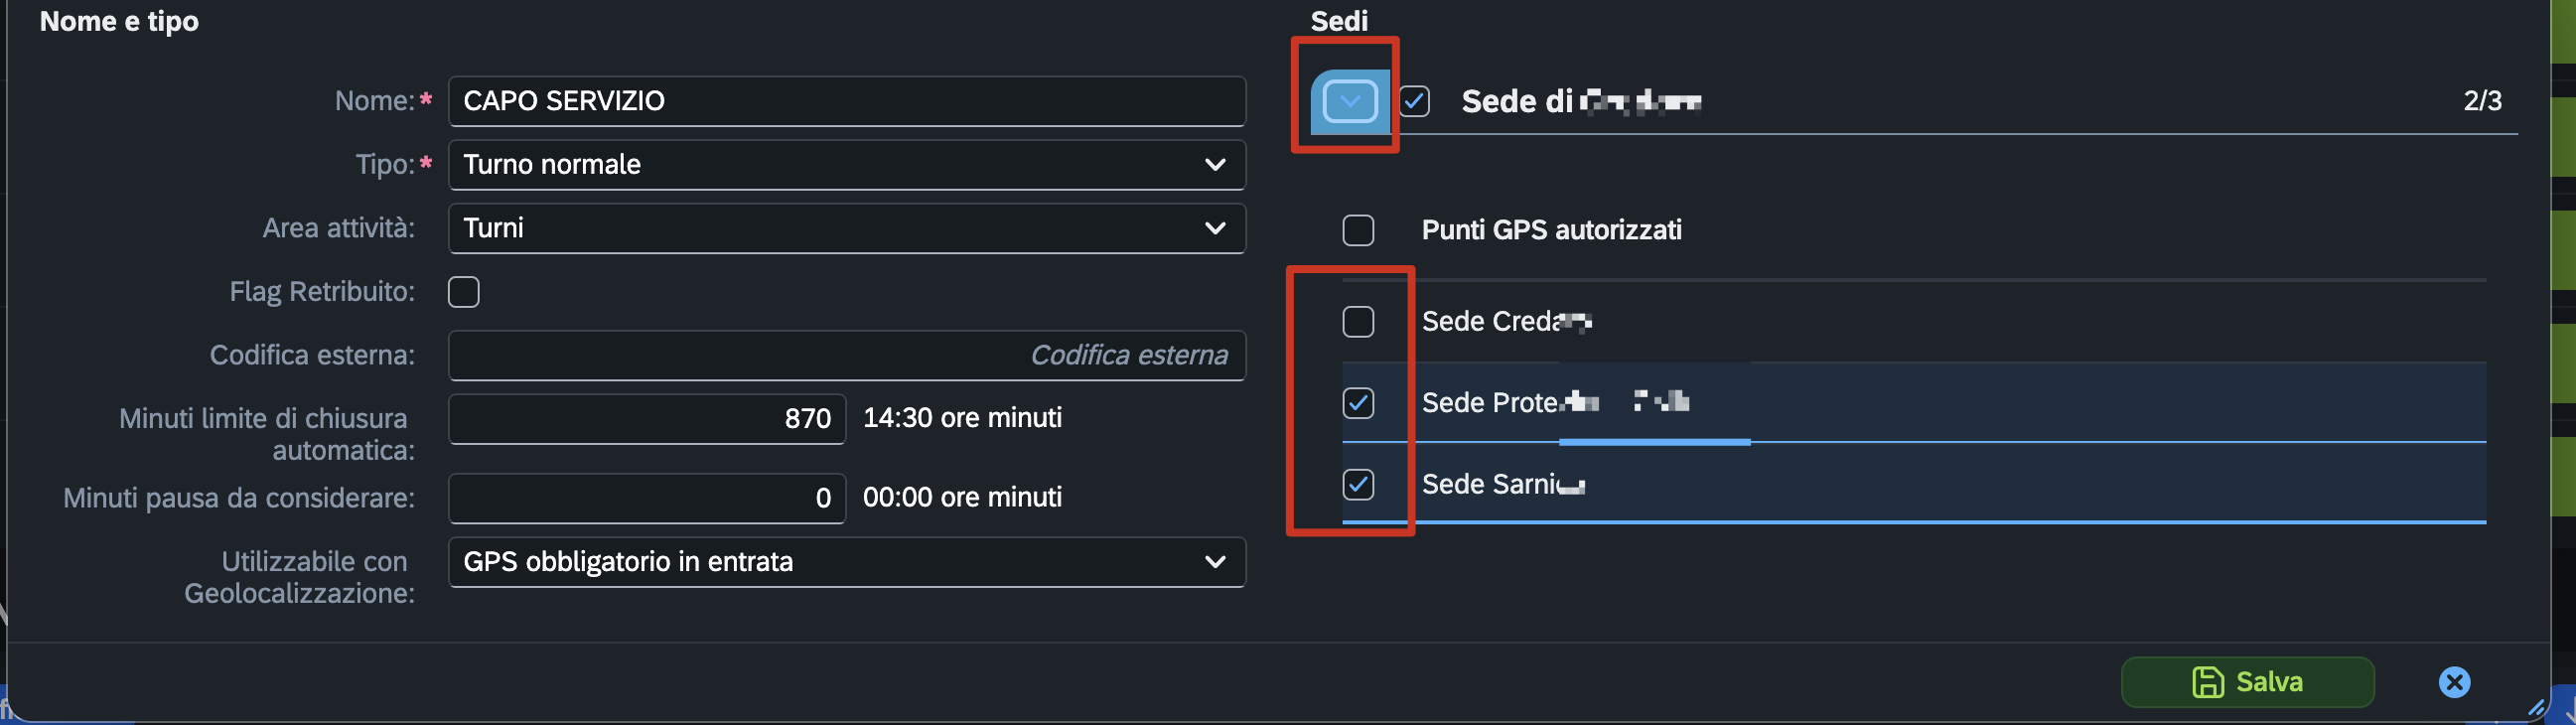The height and width of the screenshot is (725, 2576).
Task: Check the Sede Creda checkbox
Action: click(x=1358, y=322)
